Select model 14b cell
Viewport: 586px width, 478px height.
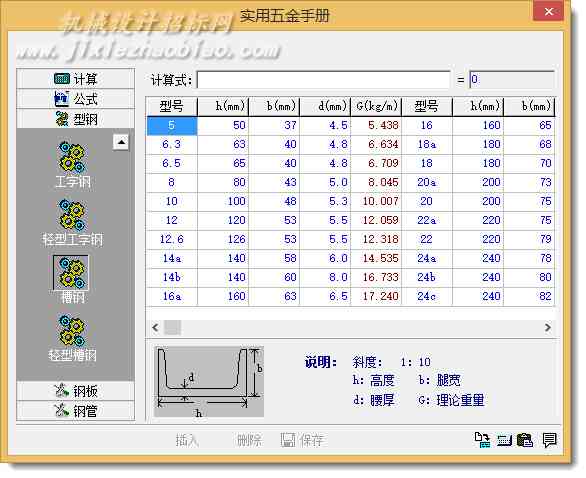(x=172, y=278)
